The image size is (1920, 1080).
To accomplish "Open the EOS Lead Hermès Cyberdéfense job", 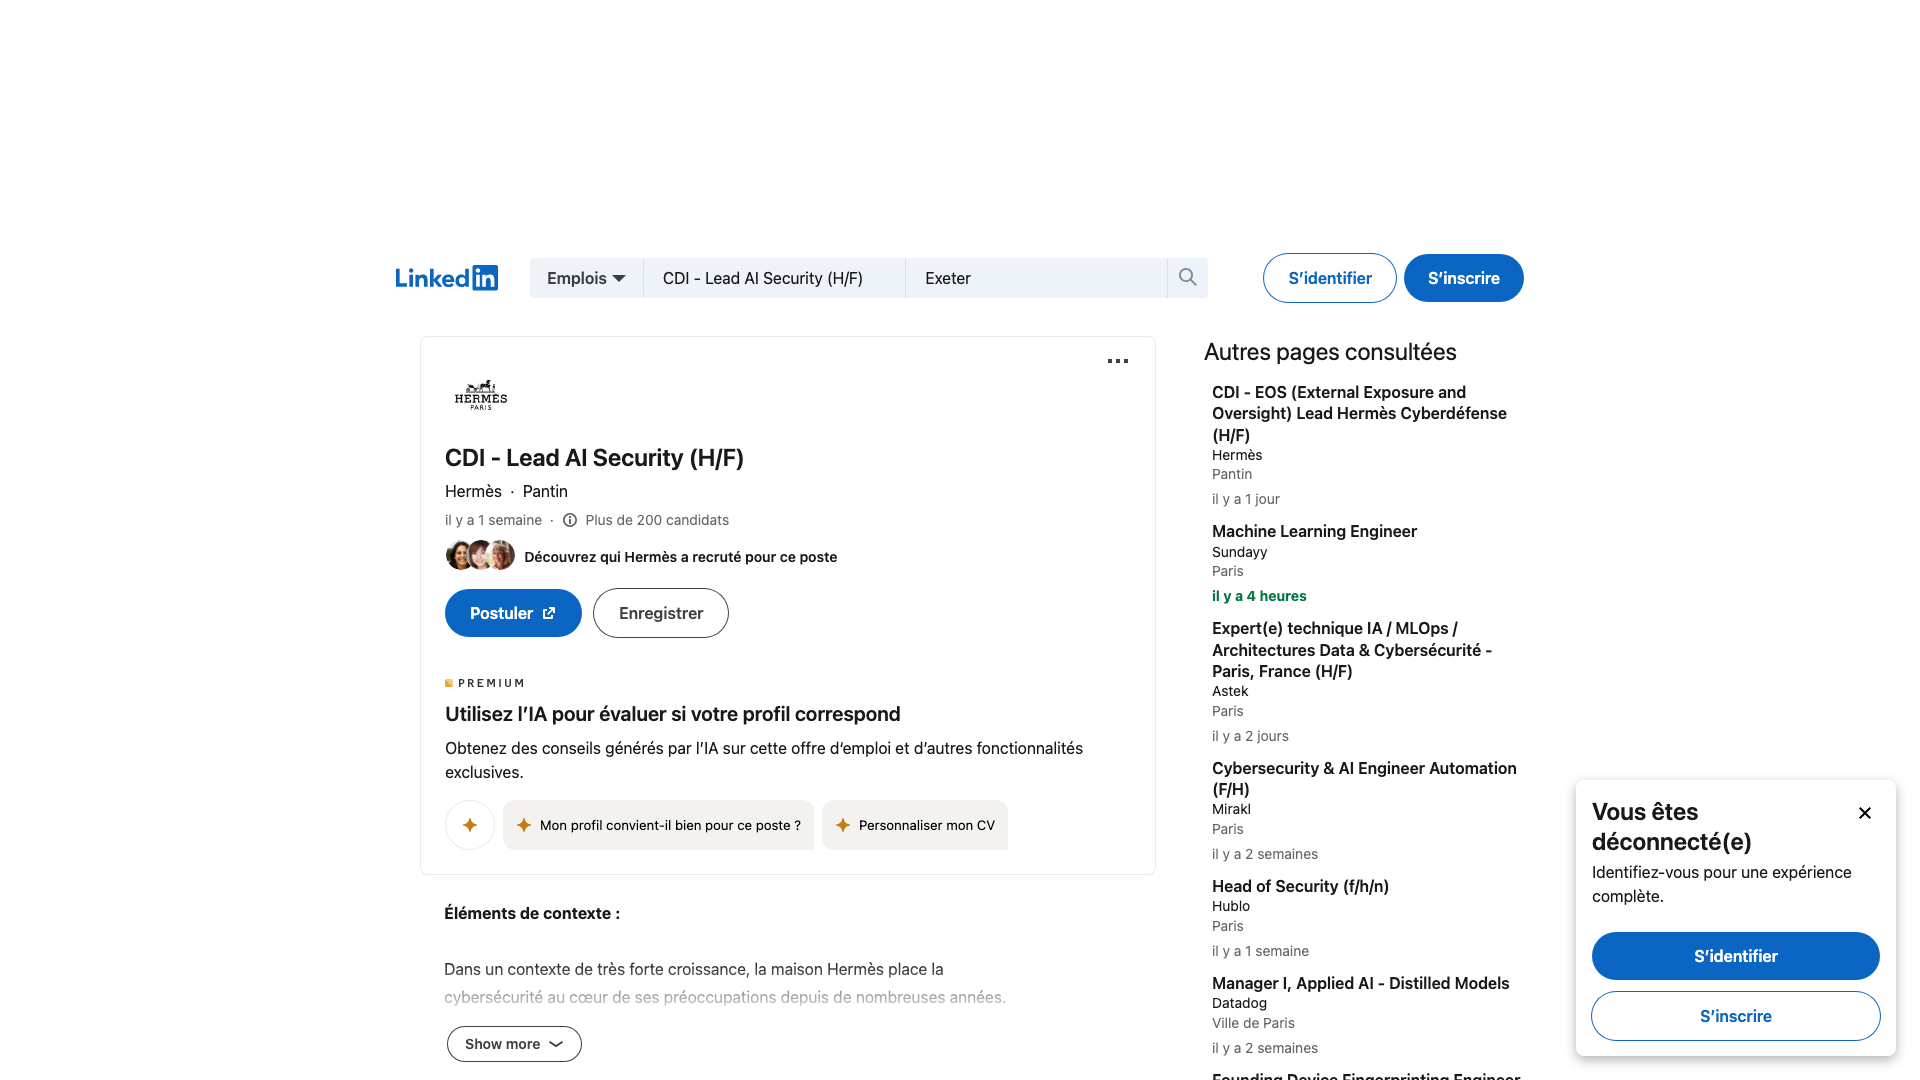I will pos(1359,414).
